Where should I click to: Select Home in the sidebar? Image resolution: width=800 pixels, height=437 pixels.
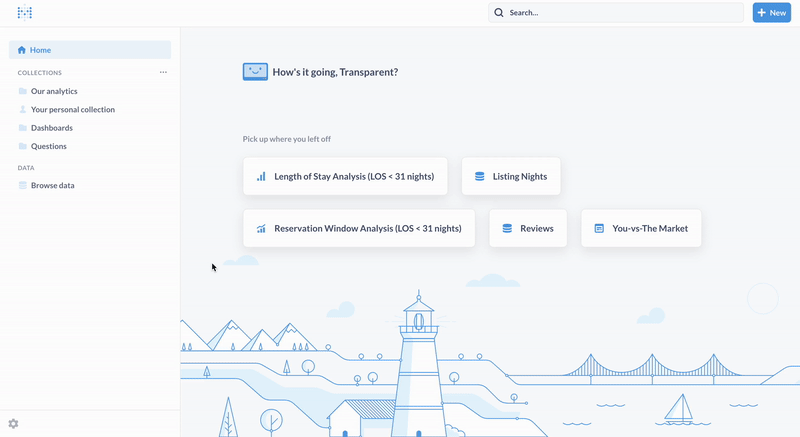pos(90,50)
